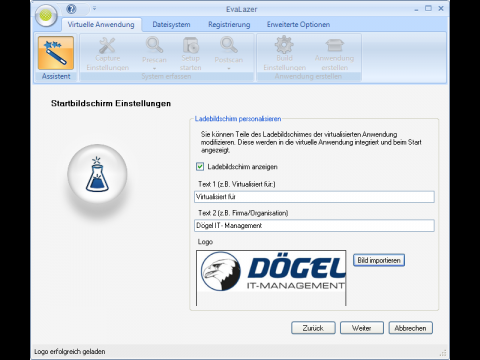
Task: Close the EvaLazer window
Action: click(441, 8)
